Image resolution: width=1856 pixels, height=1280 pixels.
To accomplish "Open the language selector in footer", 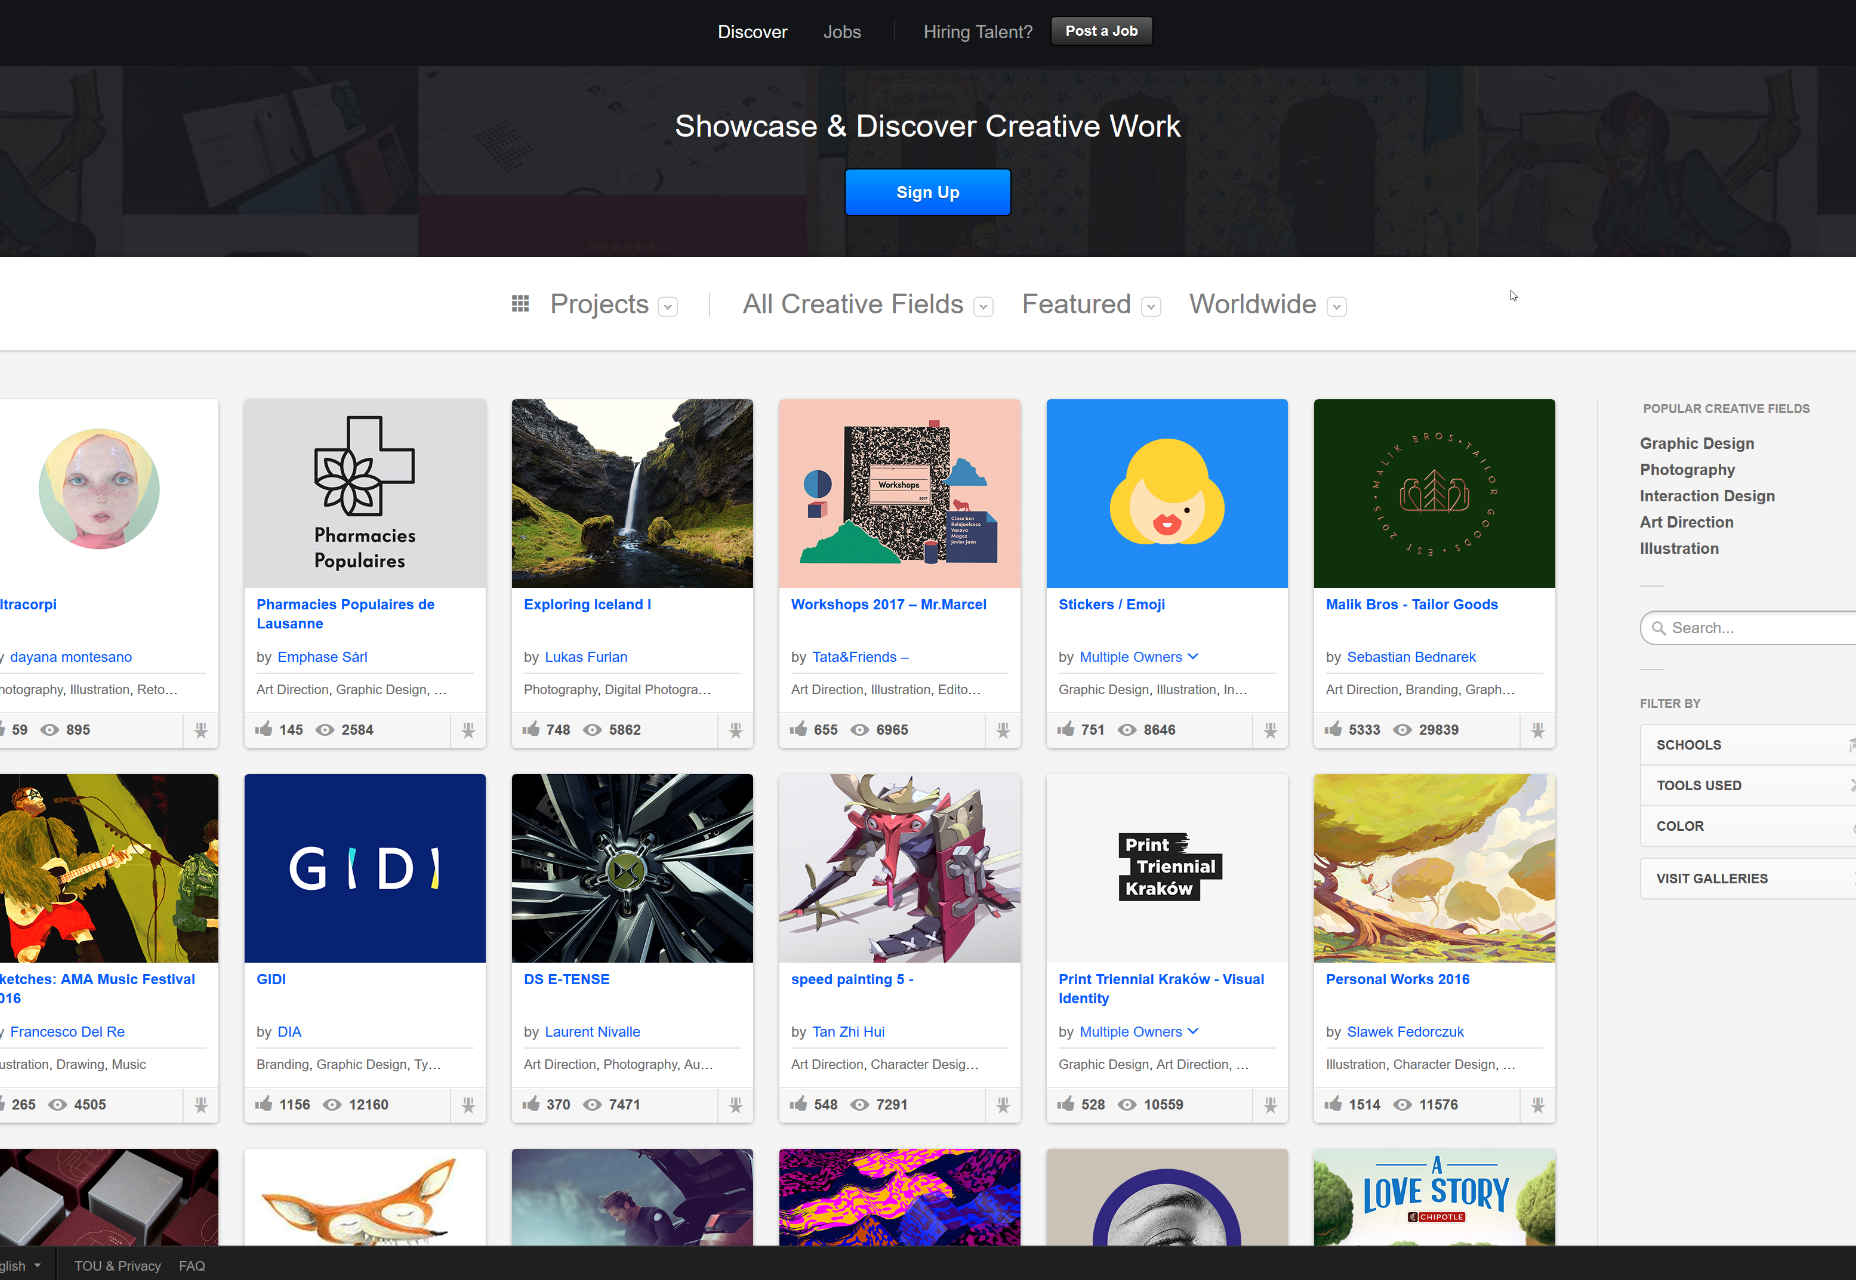I will click(x=20, y=1266).
